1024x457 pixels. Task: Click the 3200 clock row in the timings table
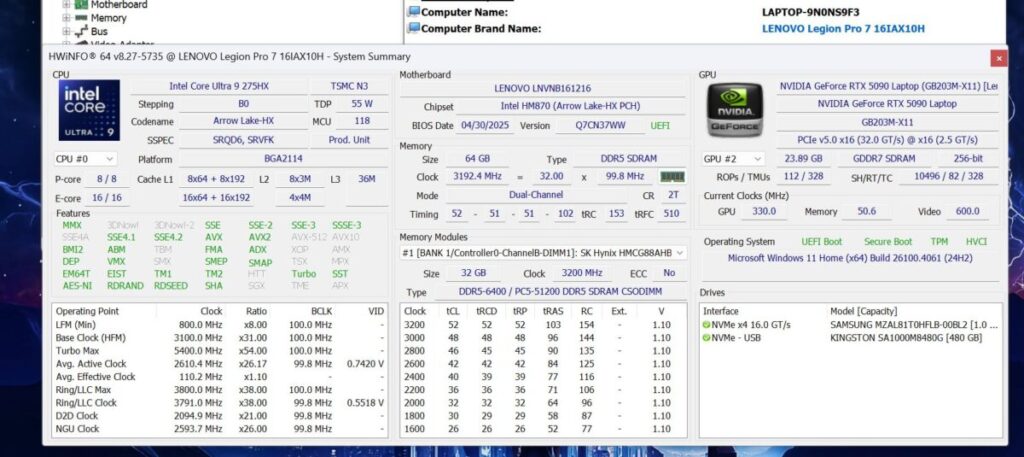click(543, 324)
